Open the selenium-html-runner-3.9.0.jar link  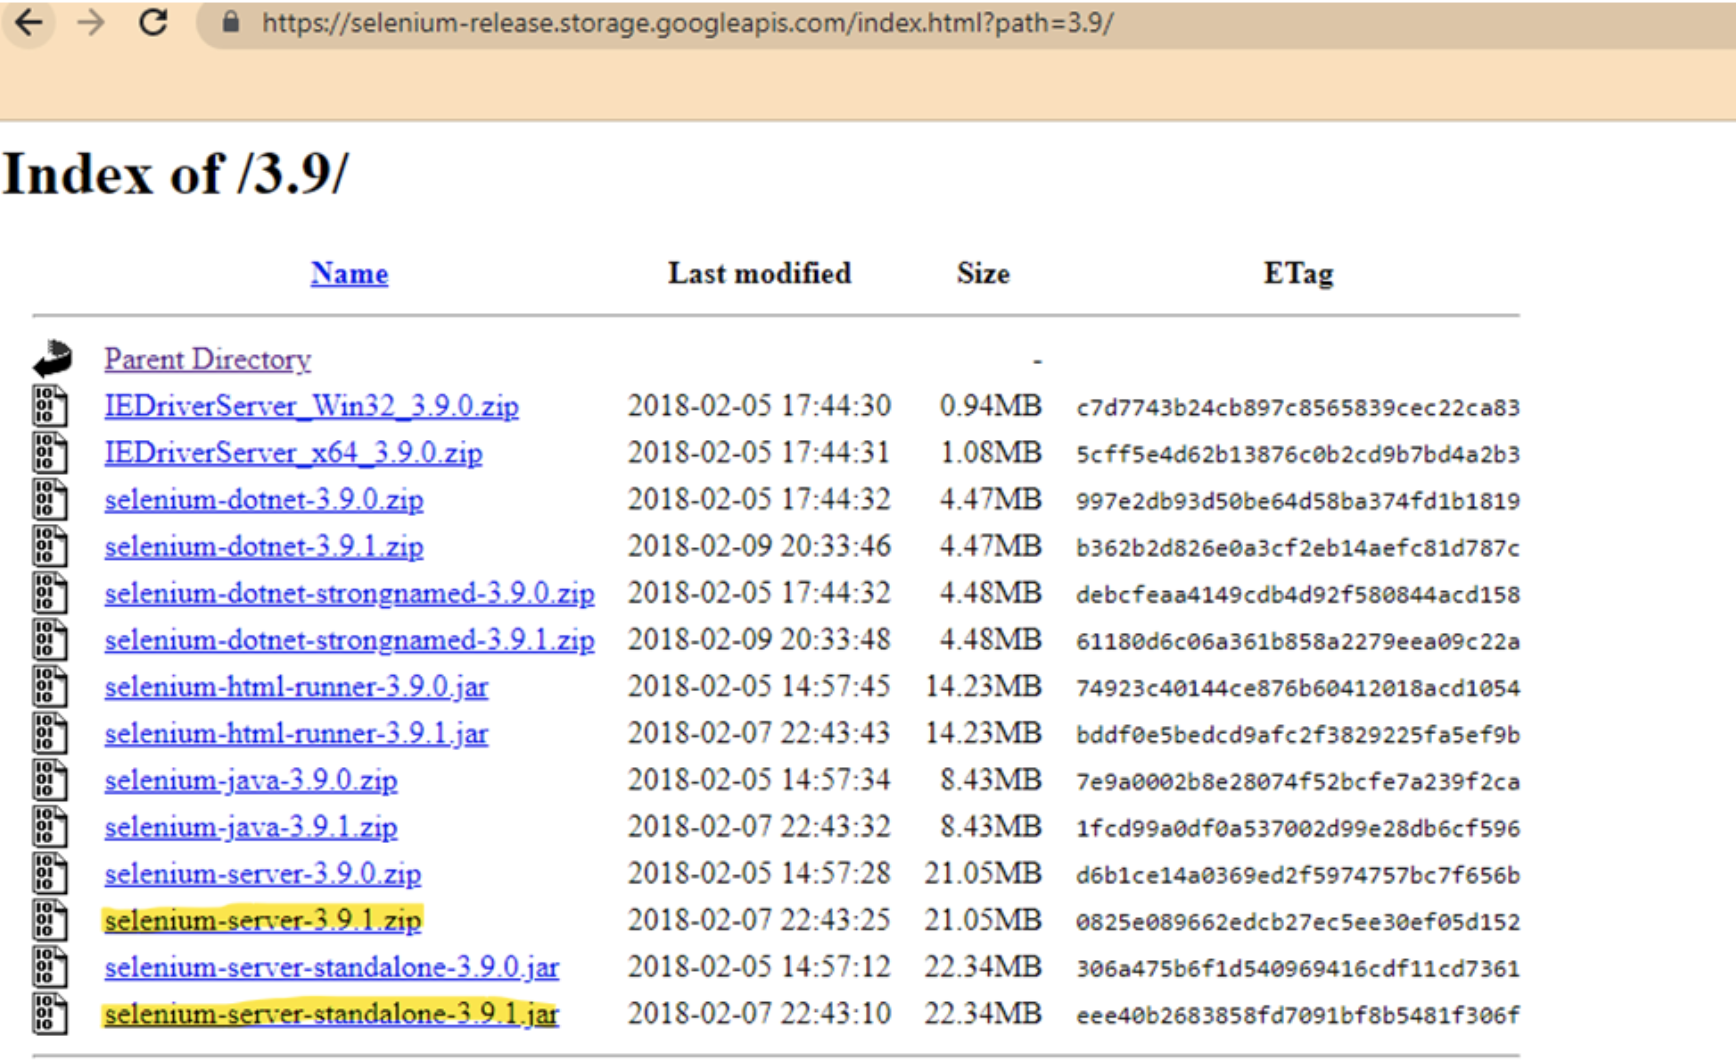[x=296, y=686]
